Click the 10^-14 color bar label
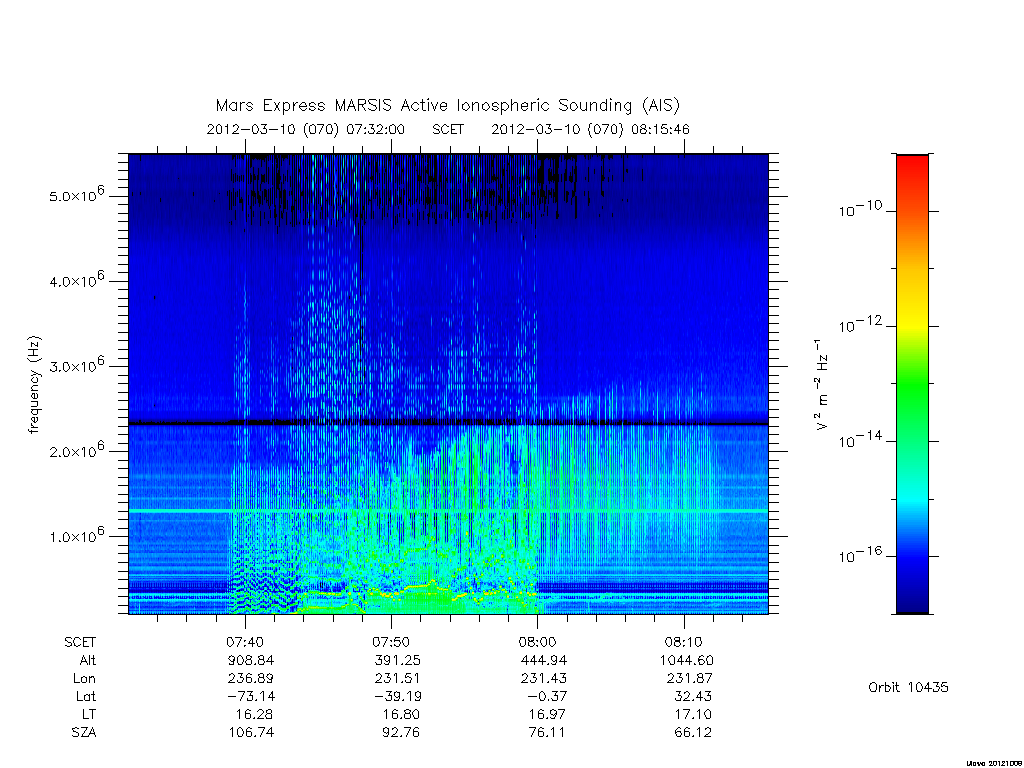Viewport: 1024px width, 768px height. pos(860,440)
